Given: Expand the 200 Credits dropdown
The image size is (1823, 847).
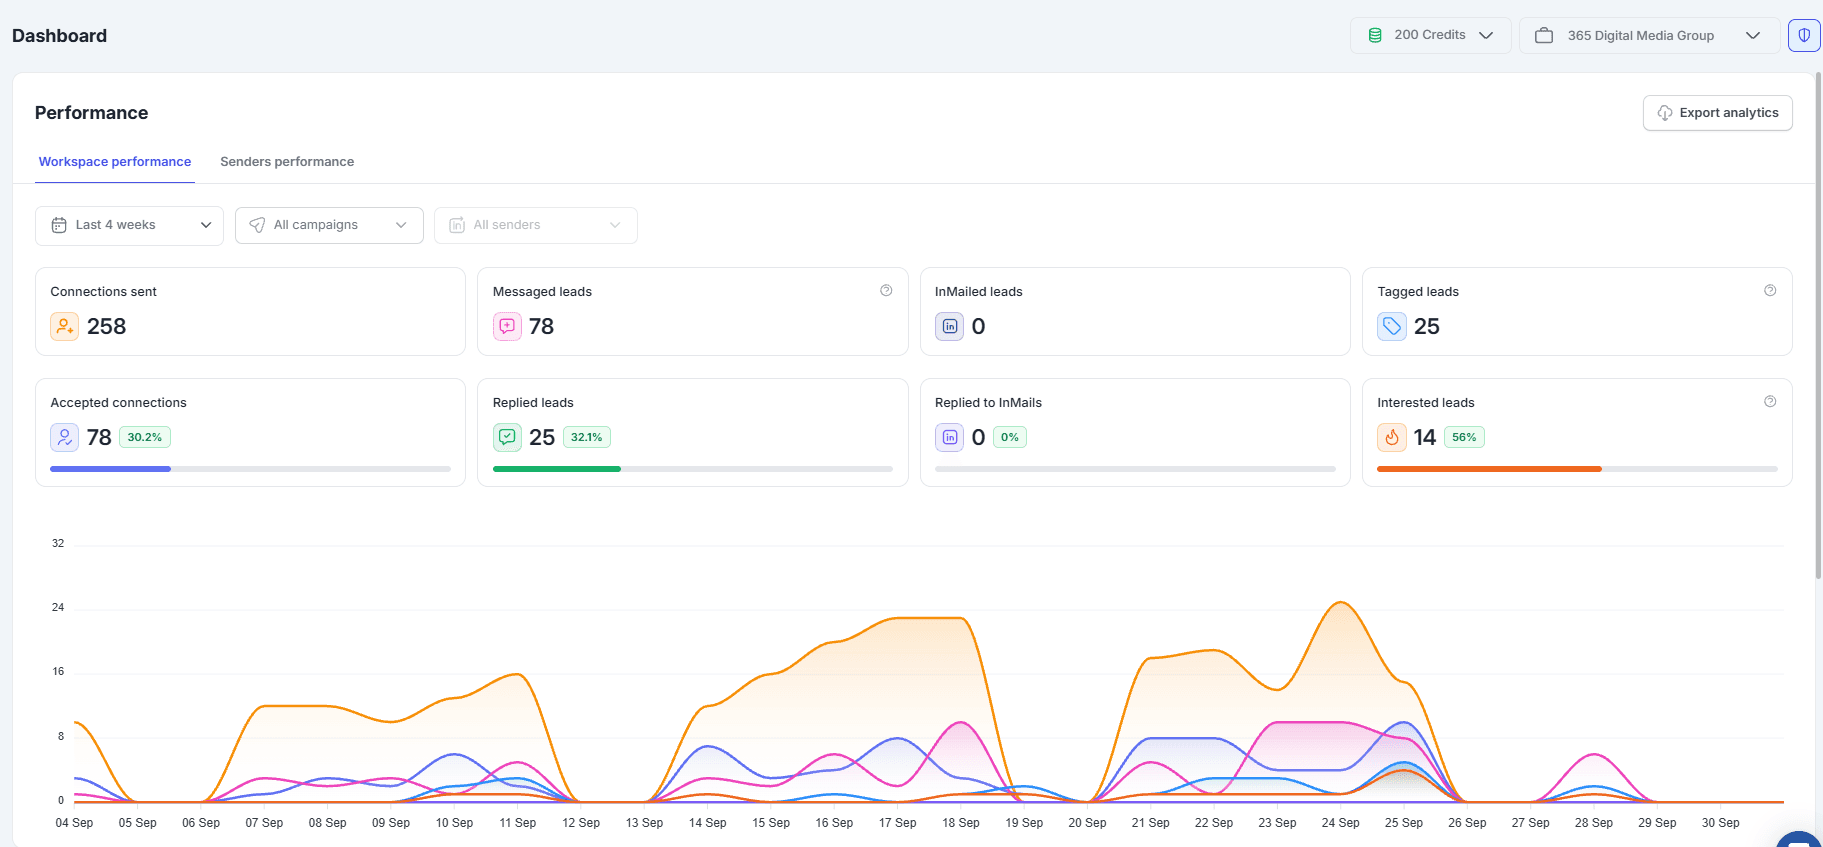Looking at the screenshot, I should [1430, 35].
